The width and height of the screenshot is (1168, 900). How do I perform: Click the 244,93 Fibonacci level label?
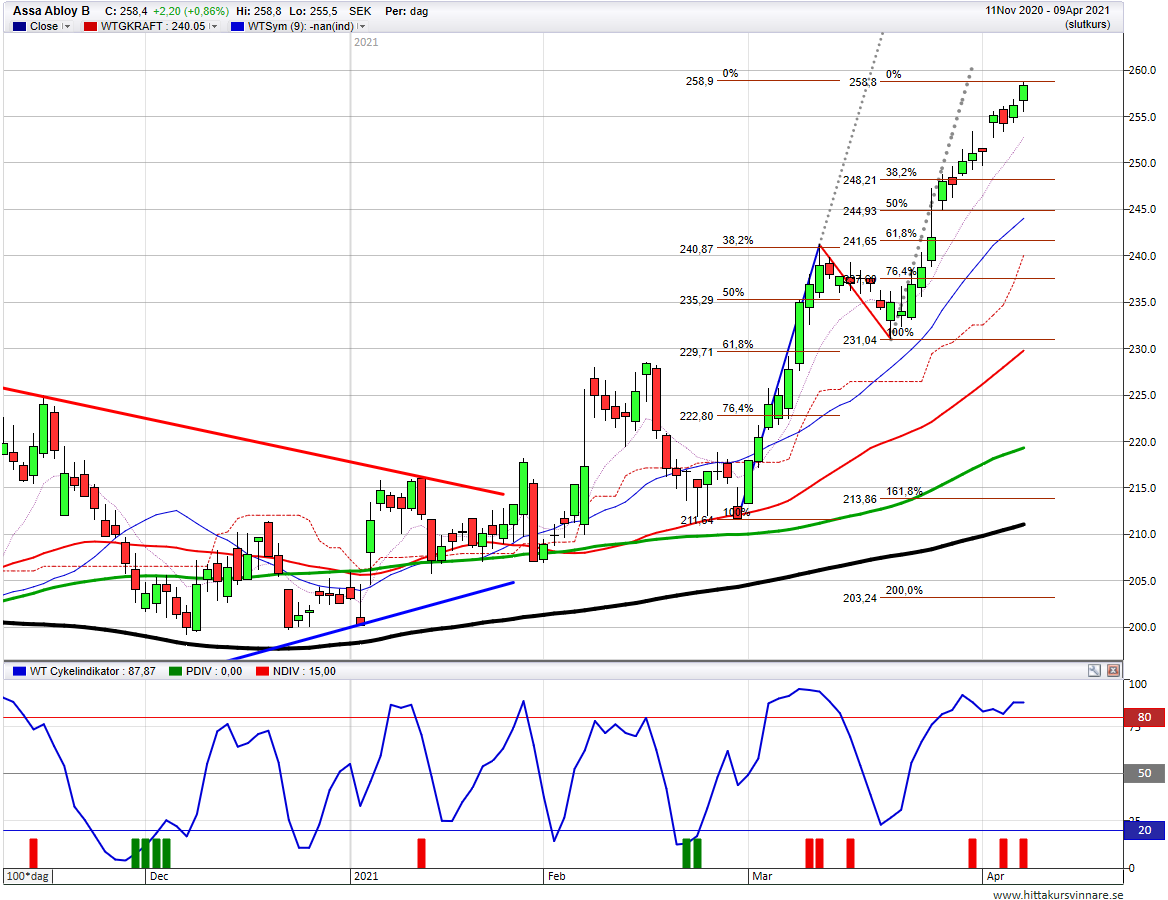click(860, 211)
